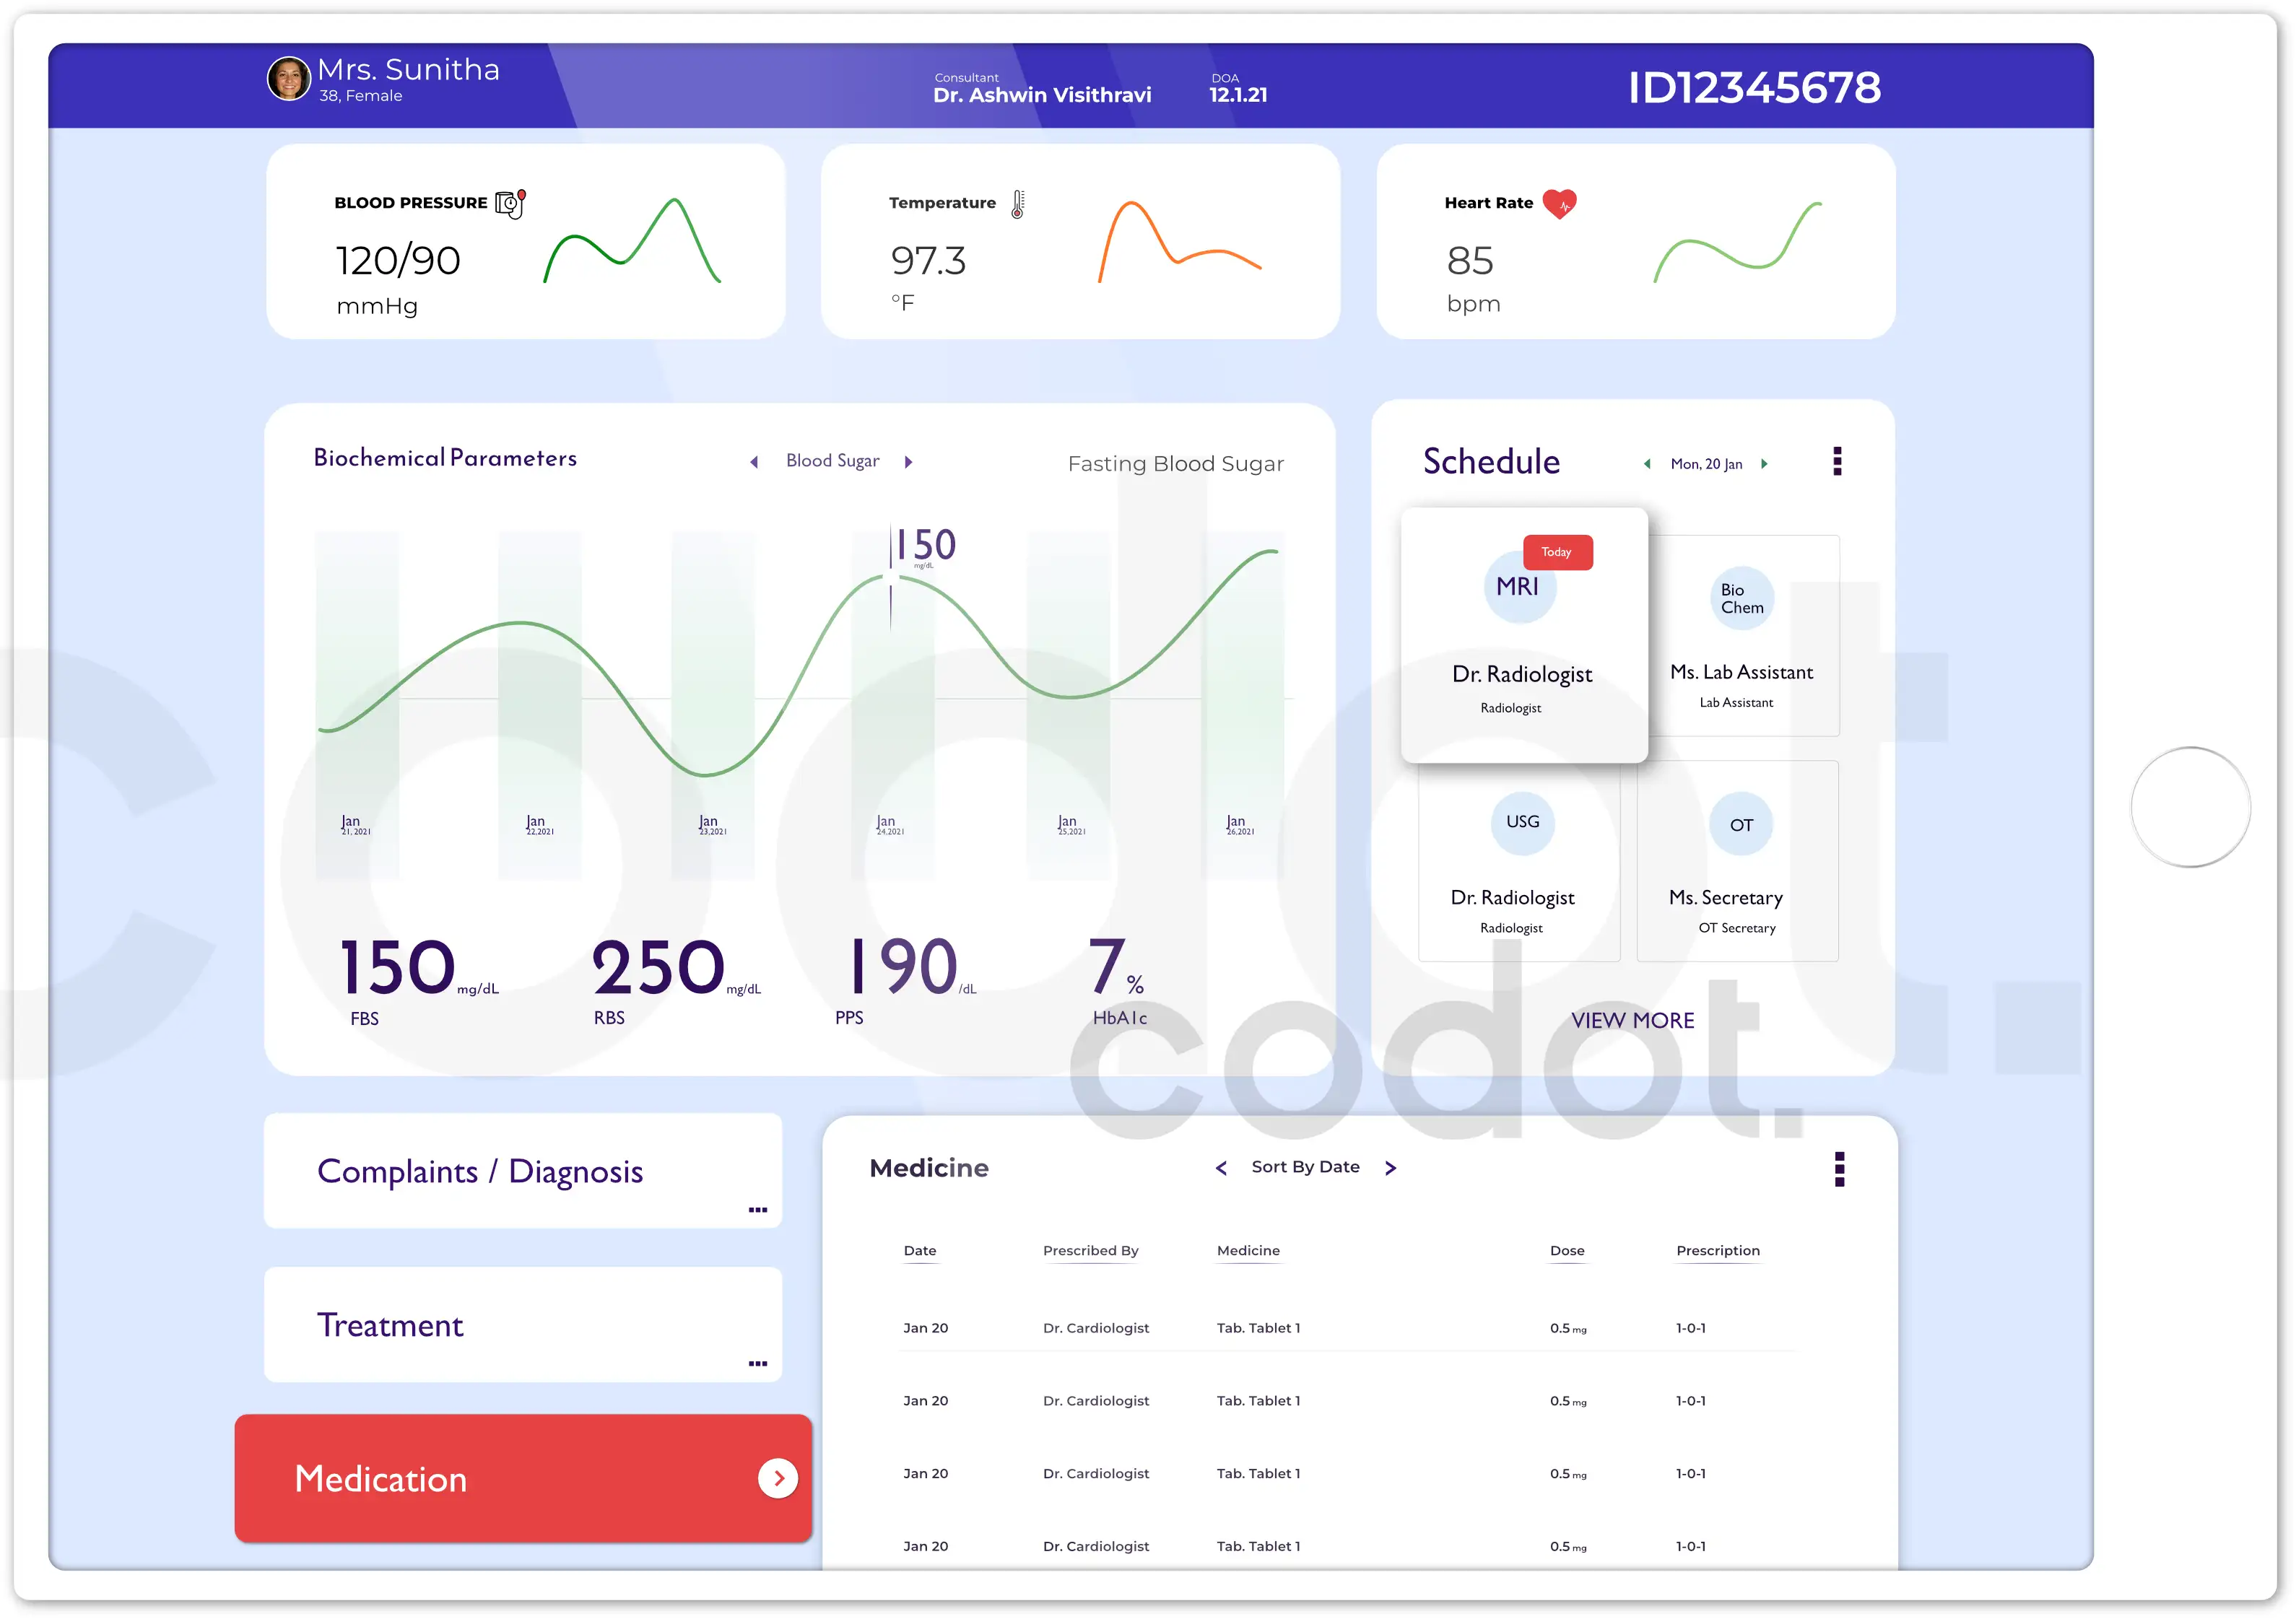Image resolution: width=2296 pixels, height=1619 pixels.
Task: Click the Today badge on MRI card
Action: 1557,551
